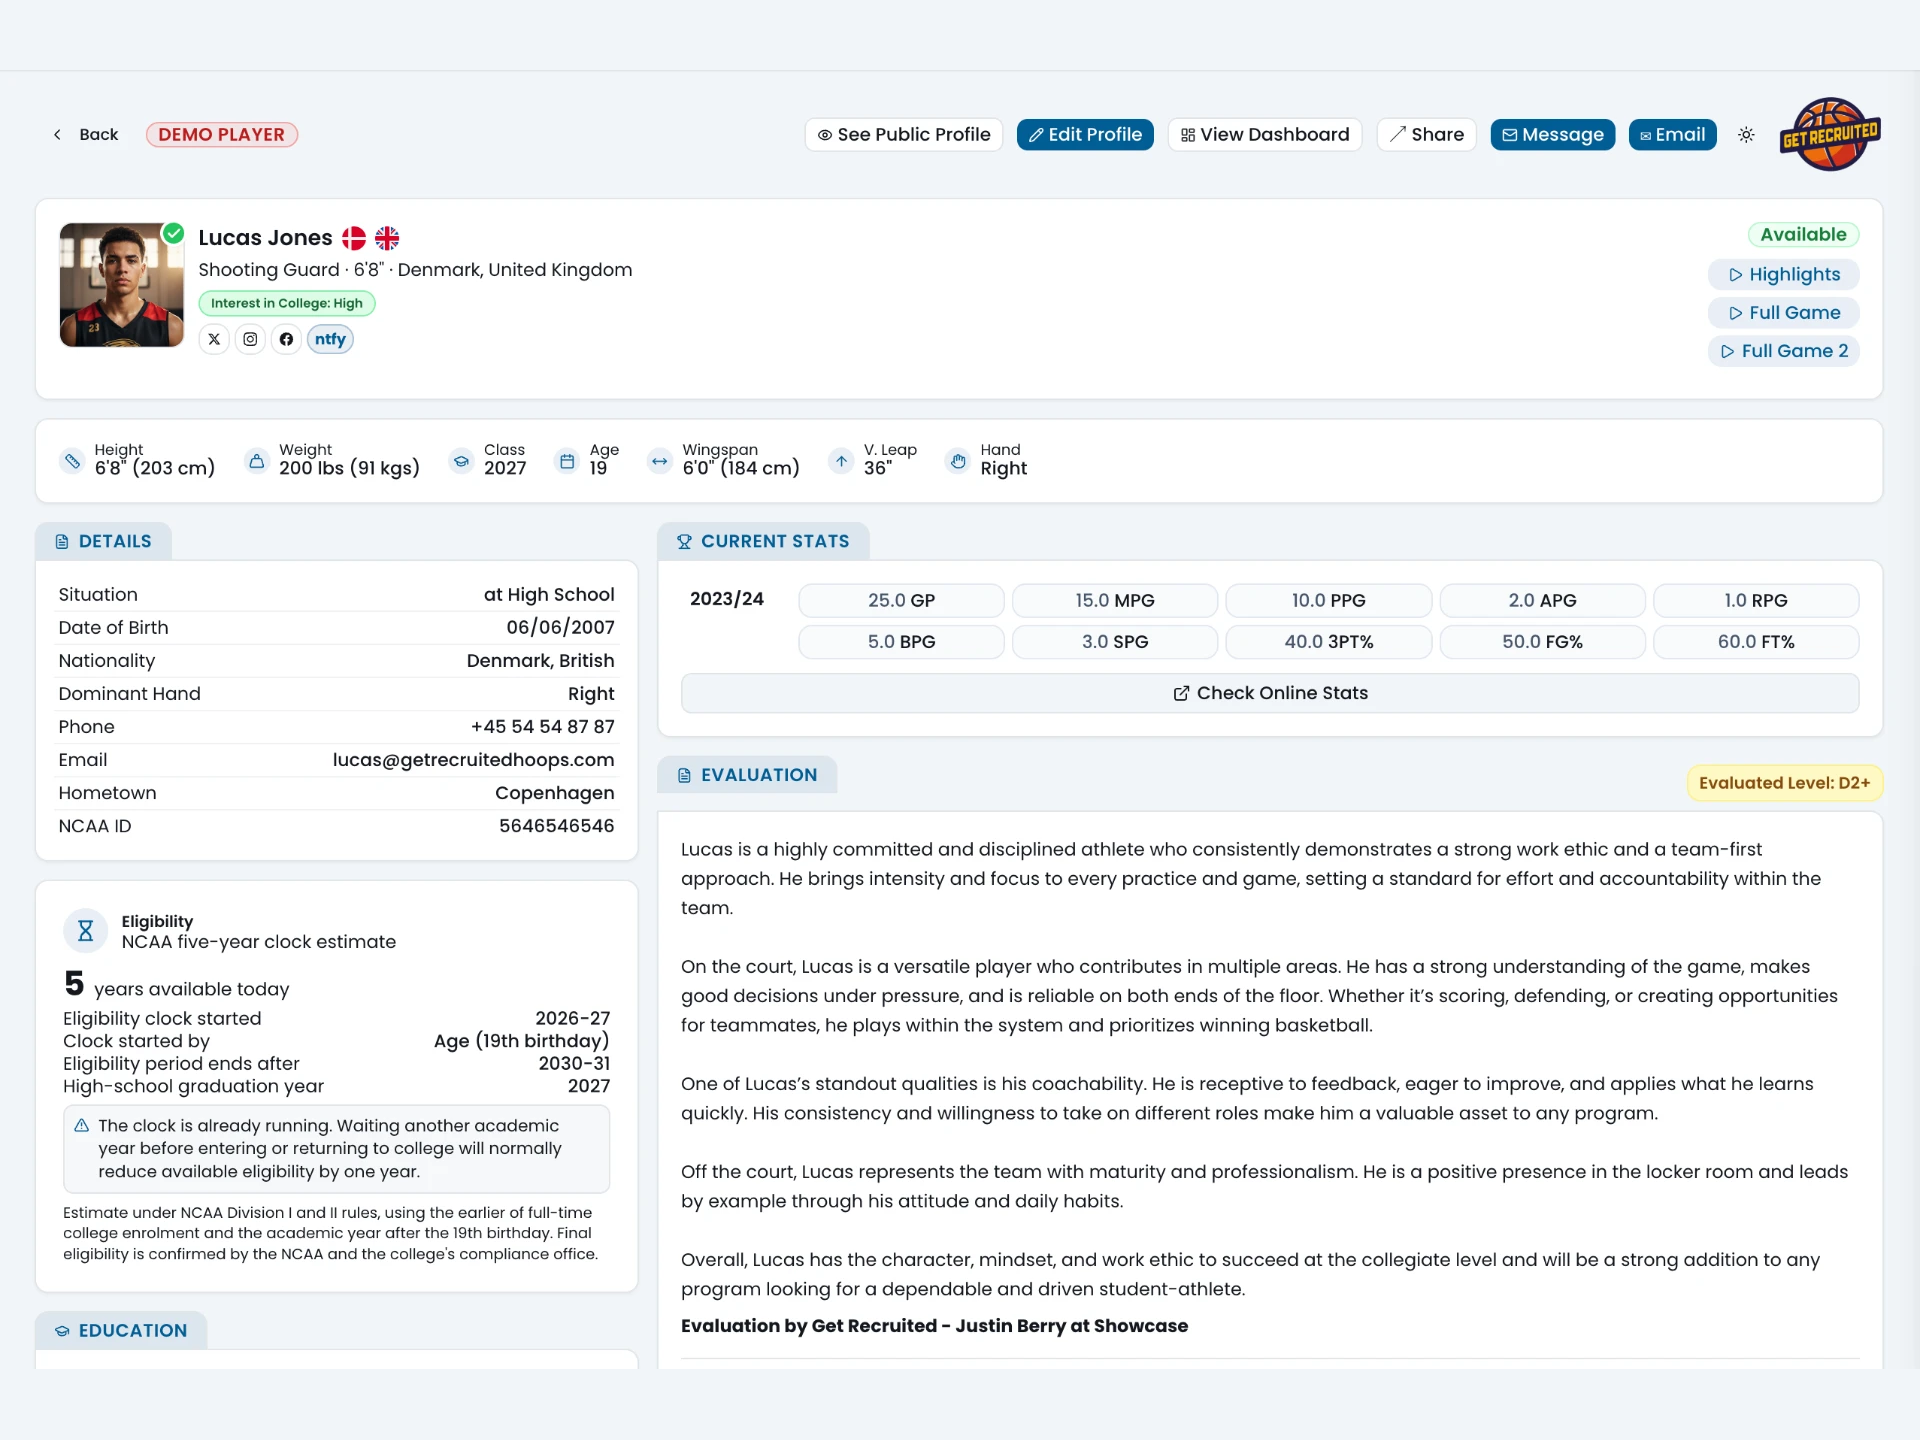Open the Check Online Stats link
1920x1440 pixels.
(x=1270, y=693)
